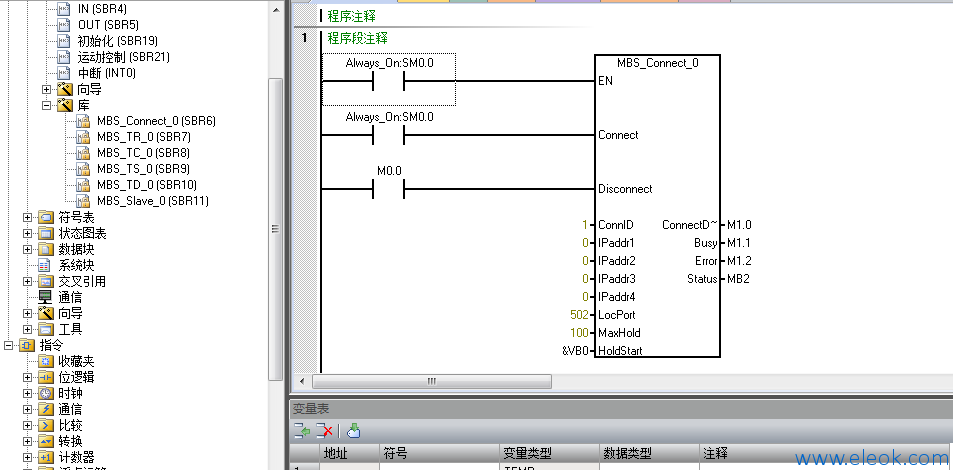Click the 变量表 panel title bar

[621, 409]
